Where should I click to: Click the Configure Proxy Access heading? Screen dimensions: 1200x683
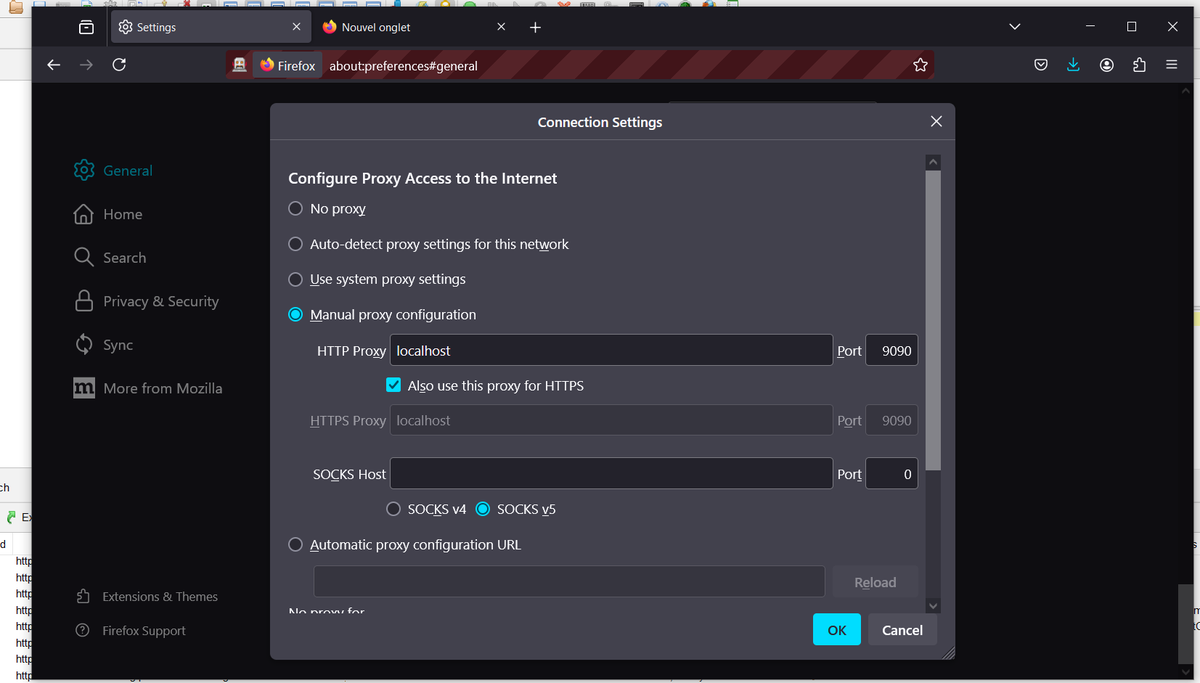[x=423, y=178]
